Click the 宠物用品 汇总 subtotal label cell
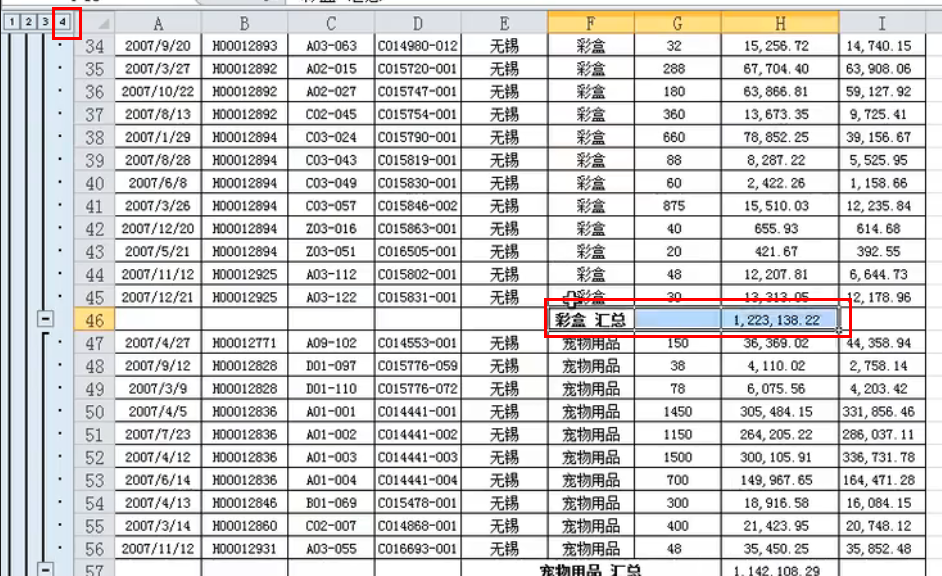942x576 pixels. point(590,569)
